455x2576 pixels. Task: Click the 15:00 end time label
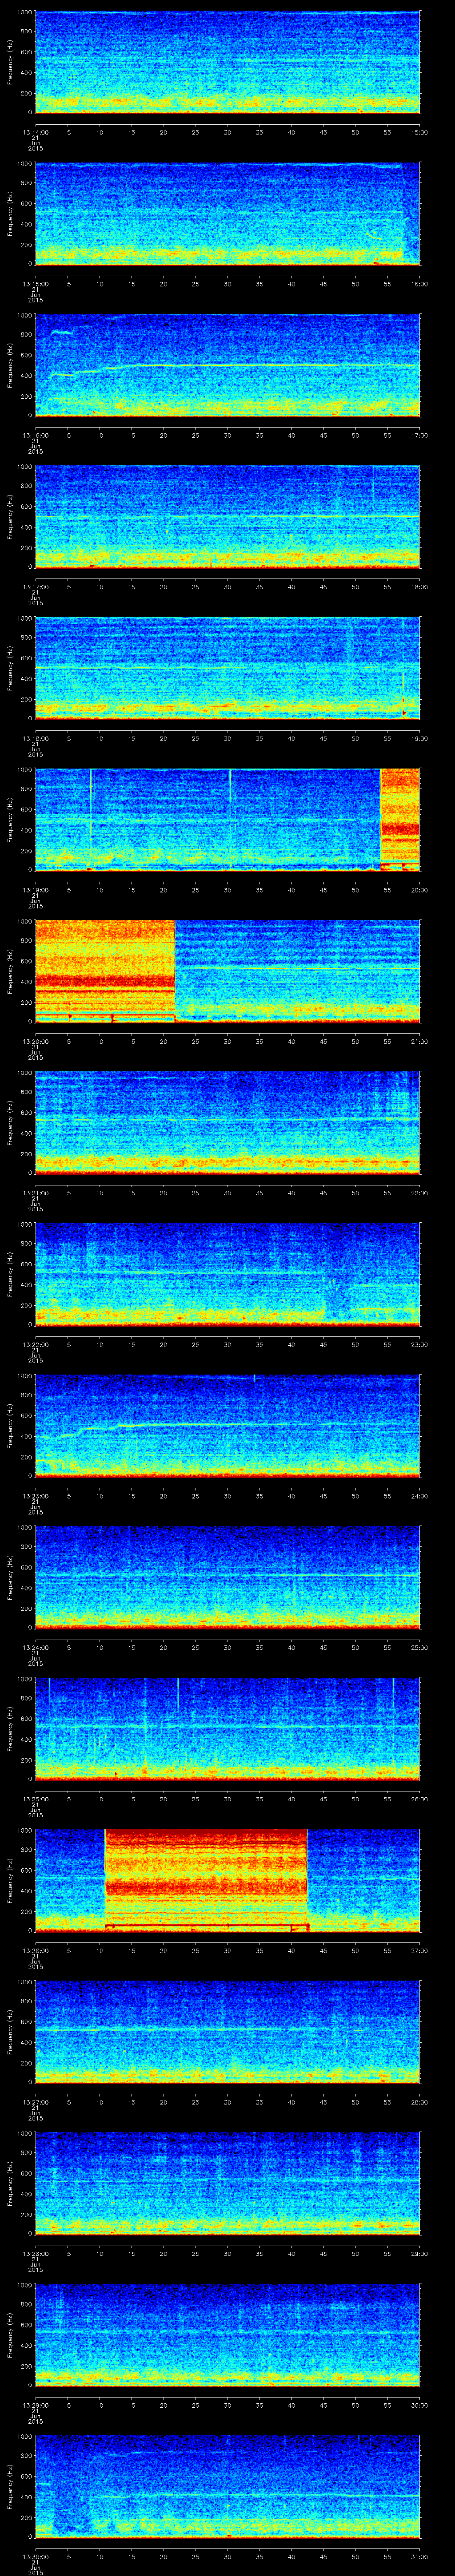pyautogui.click(x=420, y=132)
